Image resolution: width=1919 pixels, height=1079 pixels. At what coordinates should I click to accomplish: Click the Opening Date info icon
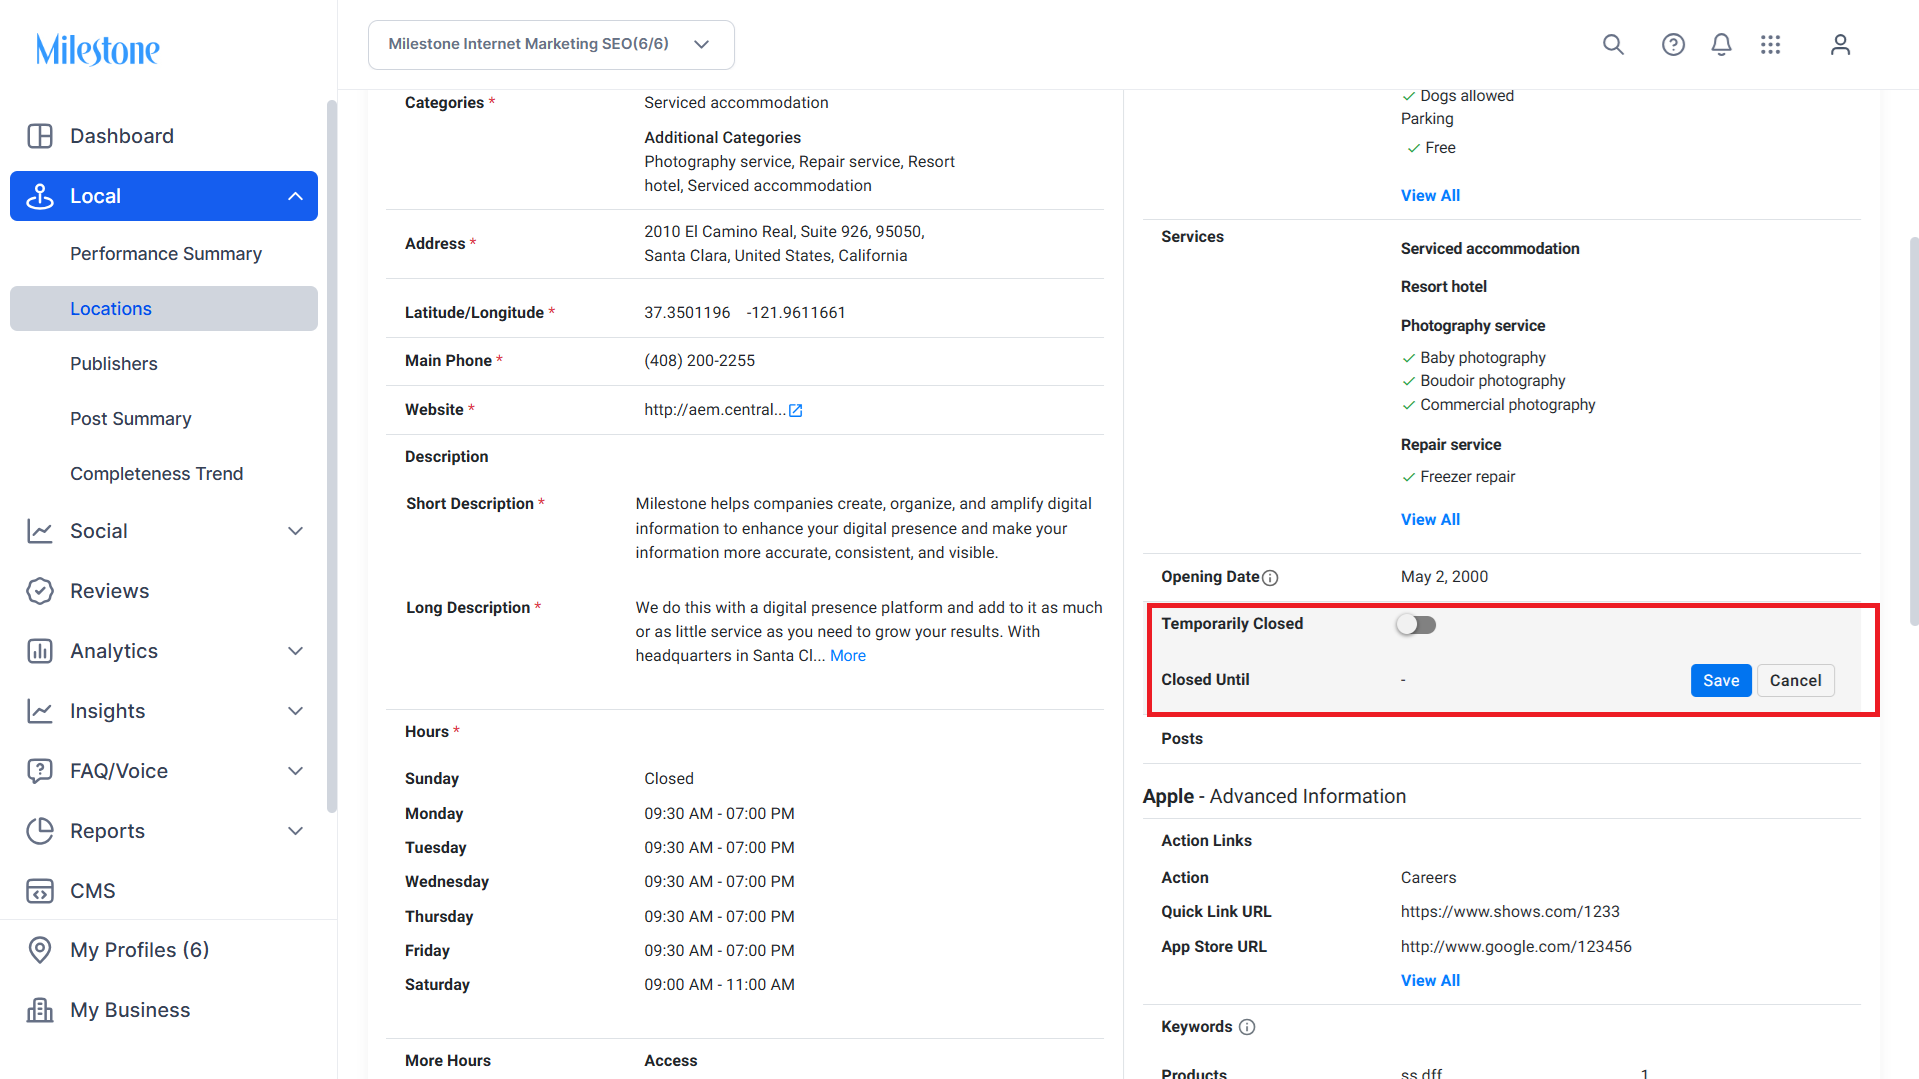(x=1270, y=578)
